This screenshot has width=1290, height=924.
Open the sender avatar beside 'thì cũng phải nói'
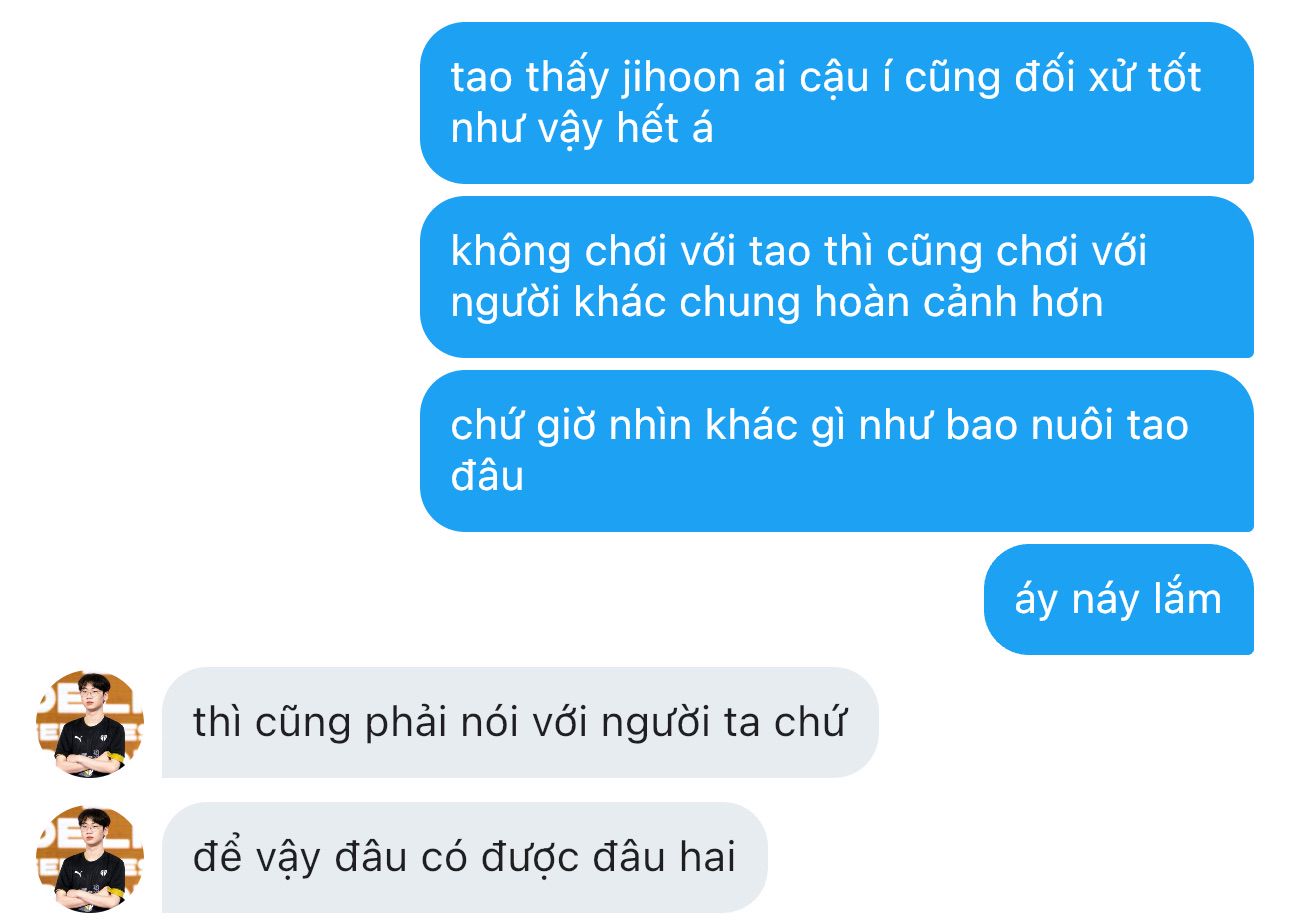pyautogui.click(x=90, y=724)
